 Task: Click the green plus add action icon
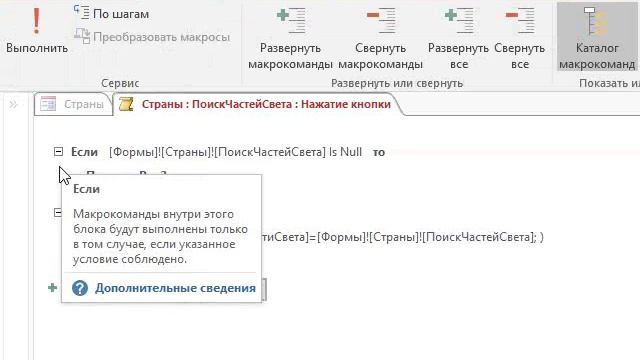52,288
